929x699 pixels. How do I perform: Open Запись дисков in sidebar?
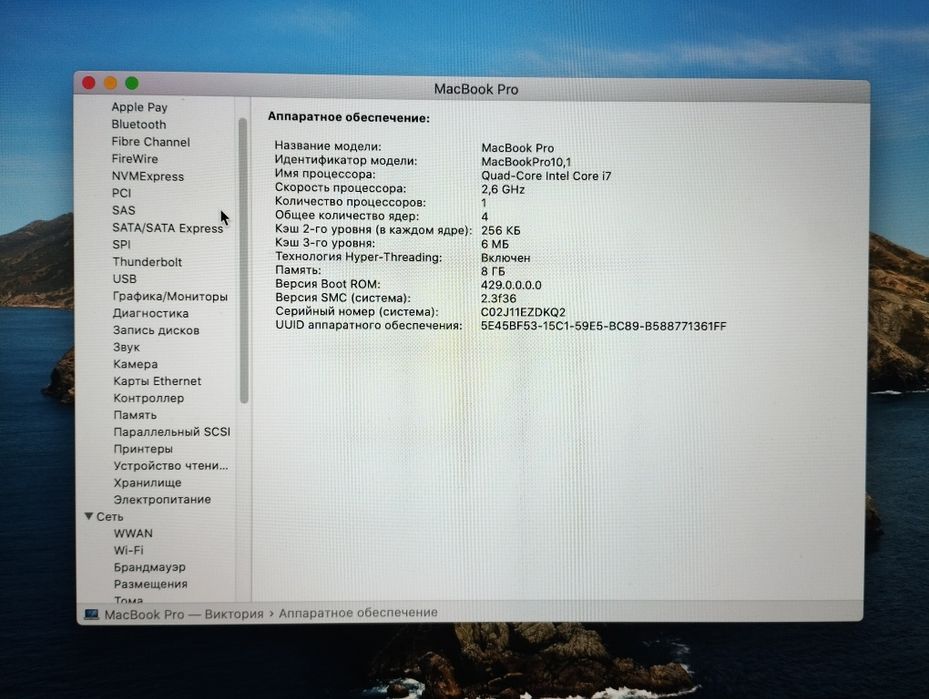pyautogui.click(x=156, y=331)
